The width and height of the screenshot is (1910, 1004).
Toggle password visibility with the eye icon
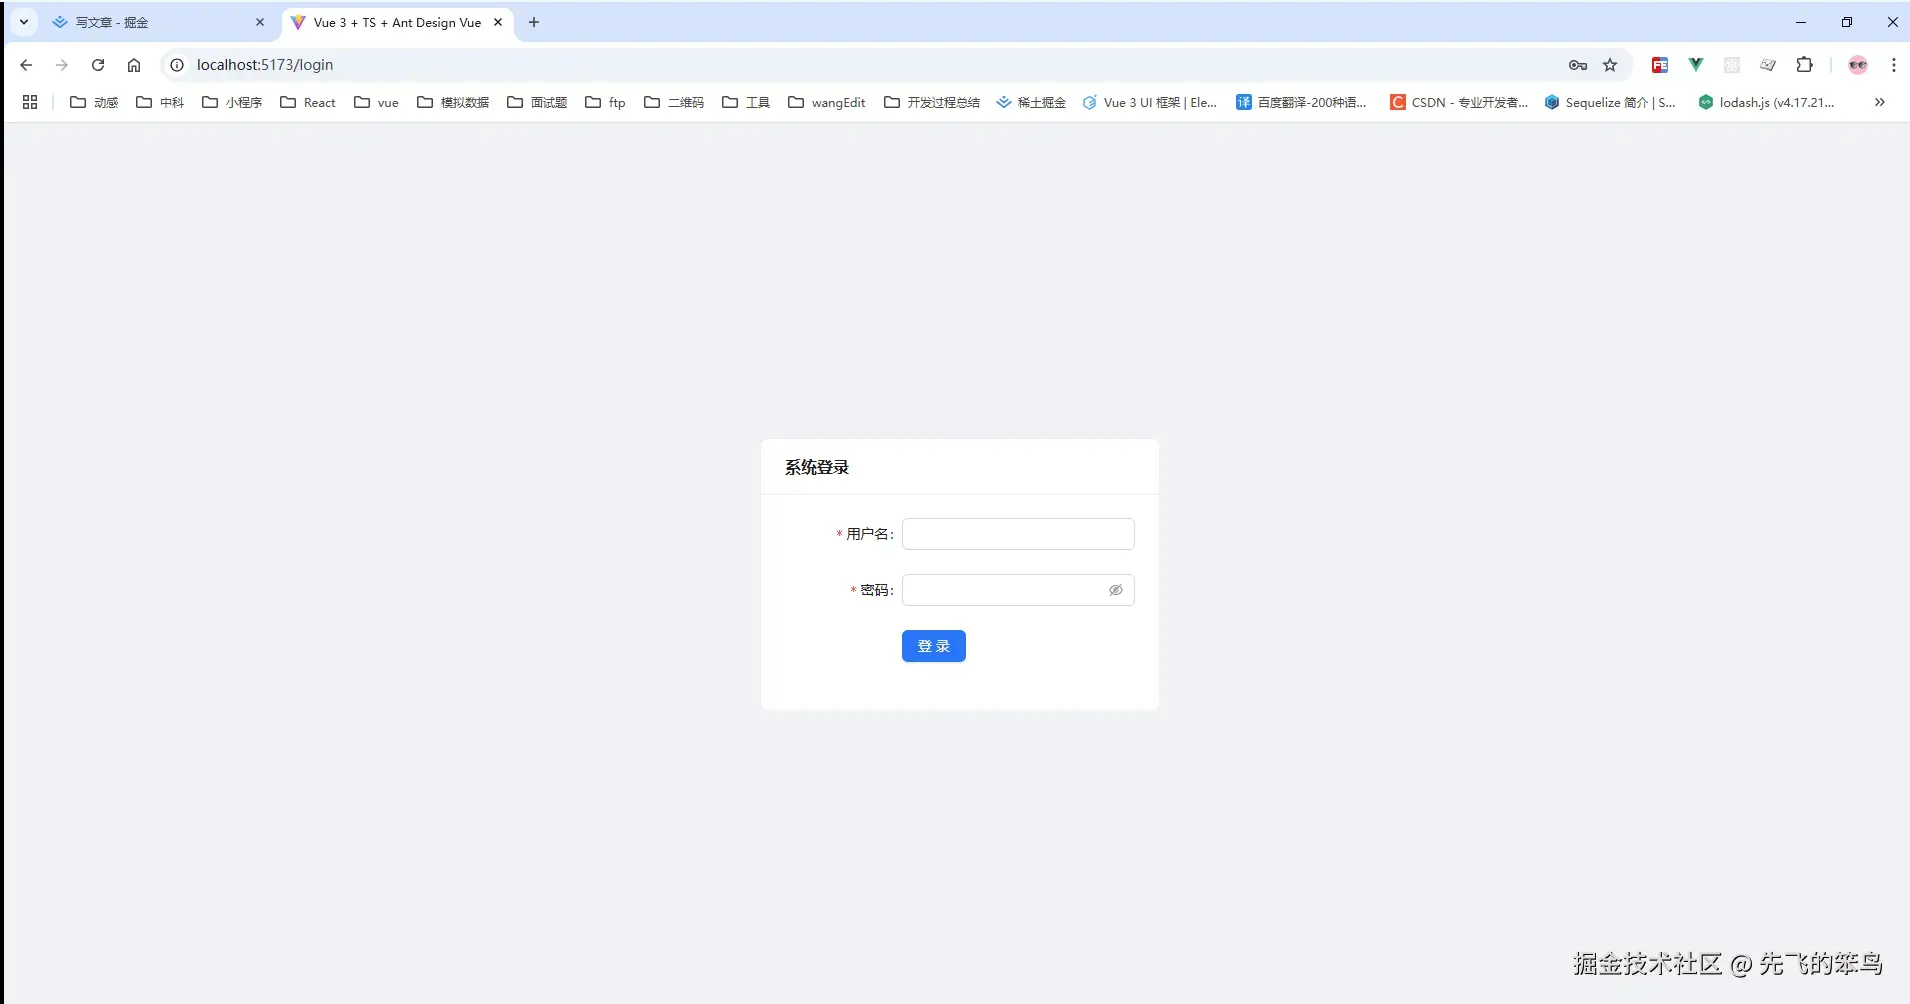pos(1115,590)
